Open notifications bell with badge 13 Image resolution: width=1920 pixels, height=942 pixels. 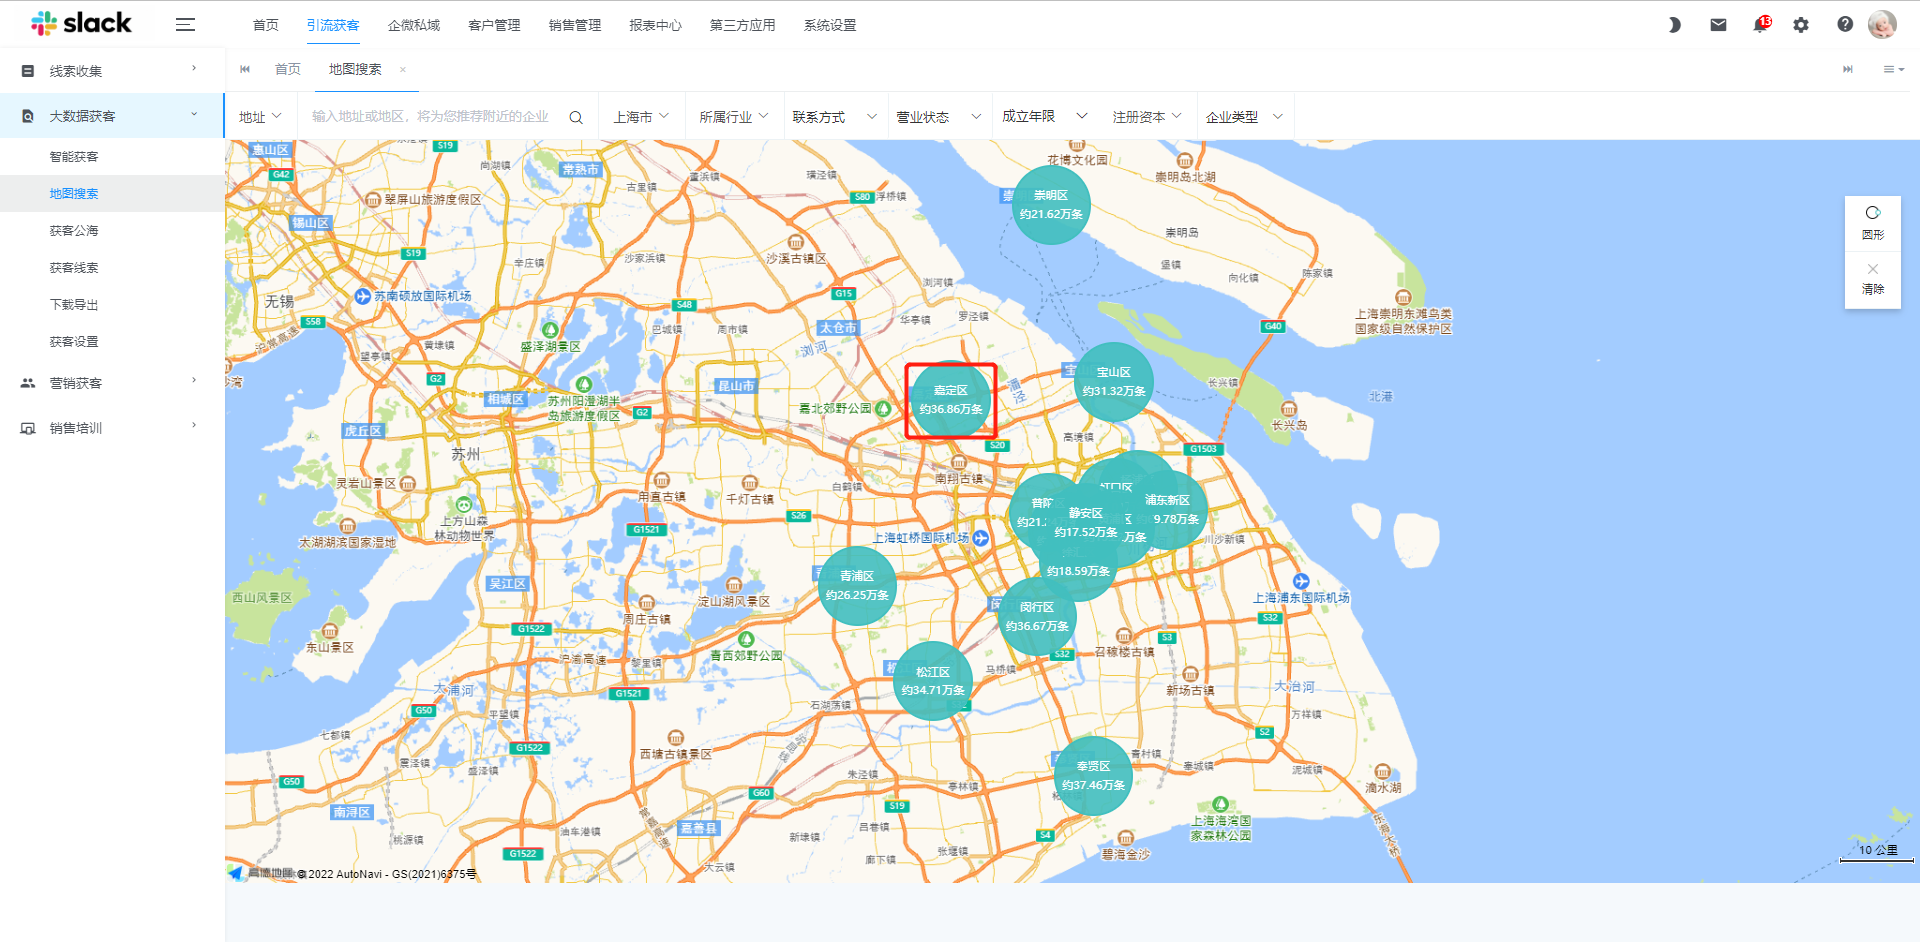pyautogui.click(x=1761, y=25)
